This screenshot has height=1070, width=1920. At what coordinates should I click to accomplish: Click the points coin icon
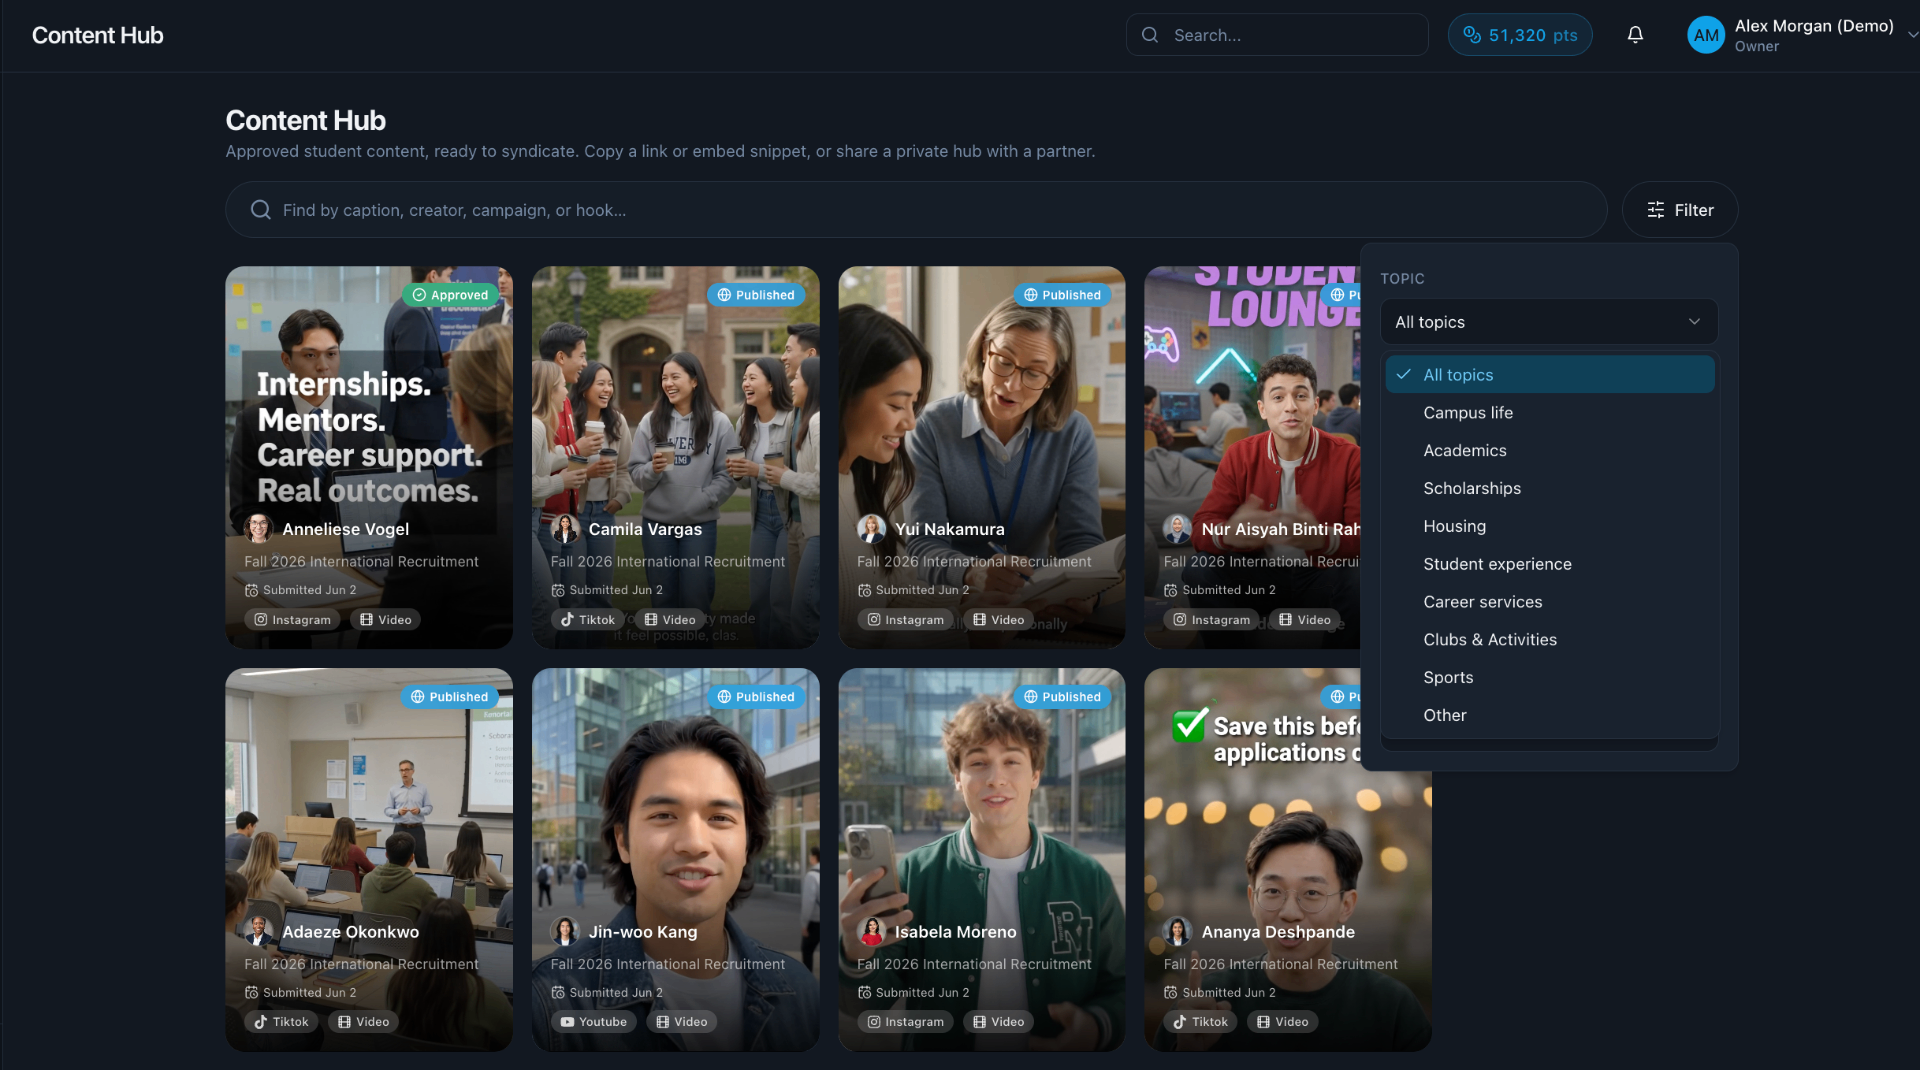pyautogui.click(x=1472, y=35)
